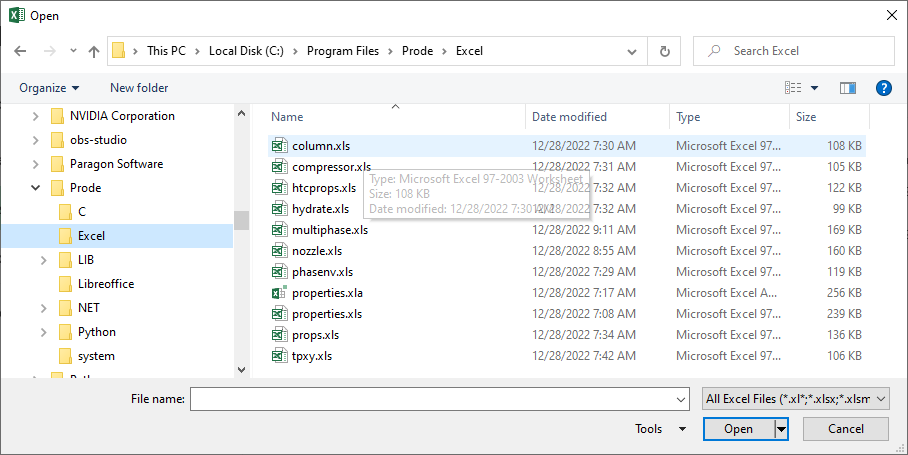Click the search magnifier icon
The width and height of the screenshot is (908, 455).
pyautogui.click(x=715, y=51)
